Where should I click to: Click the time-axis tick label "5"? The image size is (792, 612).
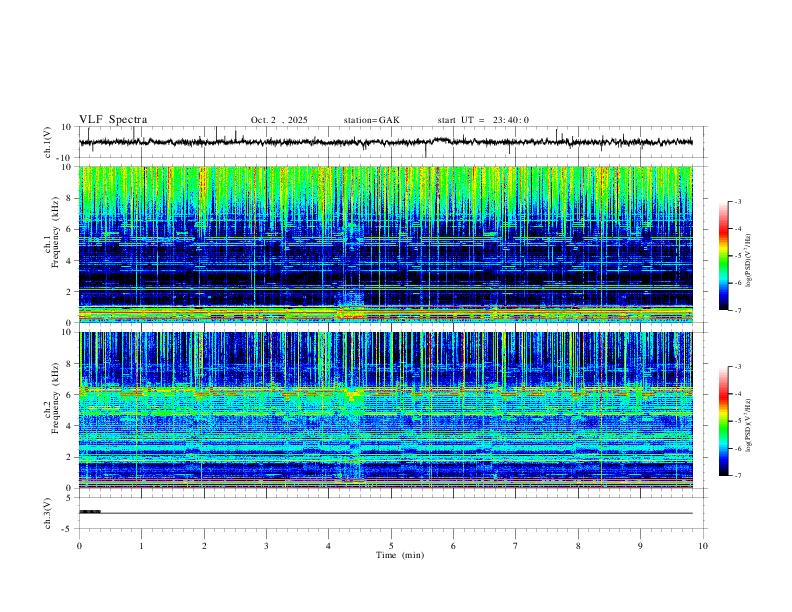[x=391, y=546]
